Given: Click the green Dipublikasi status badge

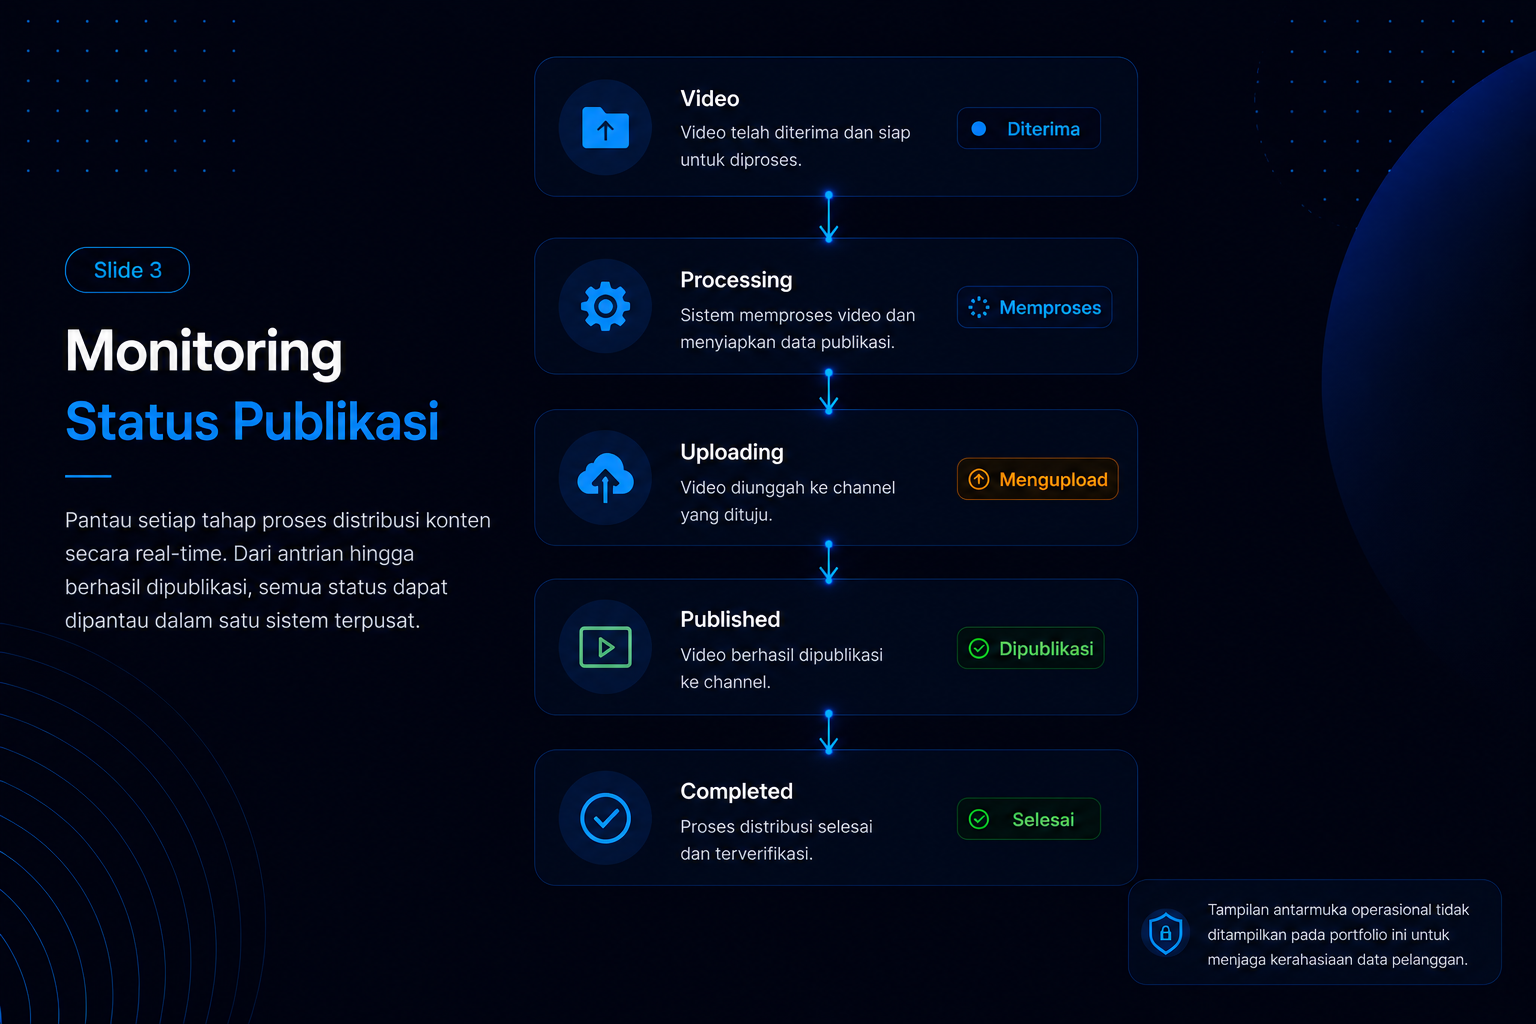Looking at the screenshot, I should click(1030, 648).
